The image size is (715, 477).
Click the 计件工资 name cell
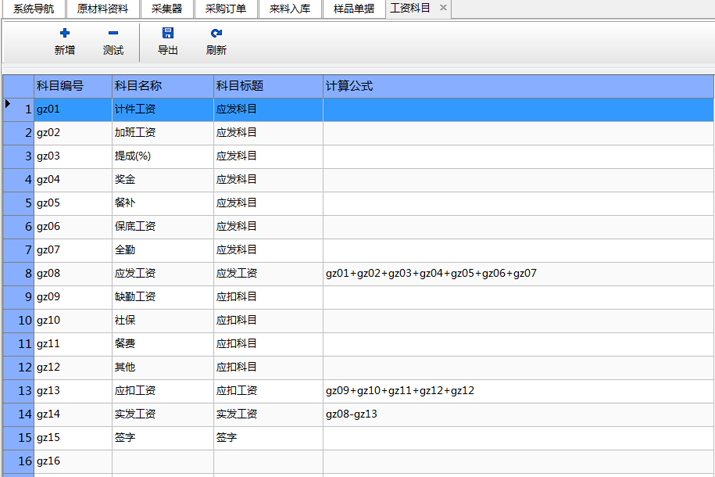163,109
